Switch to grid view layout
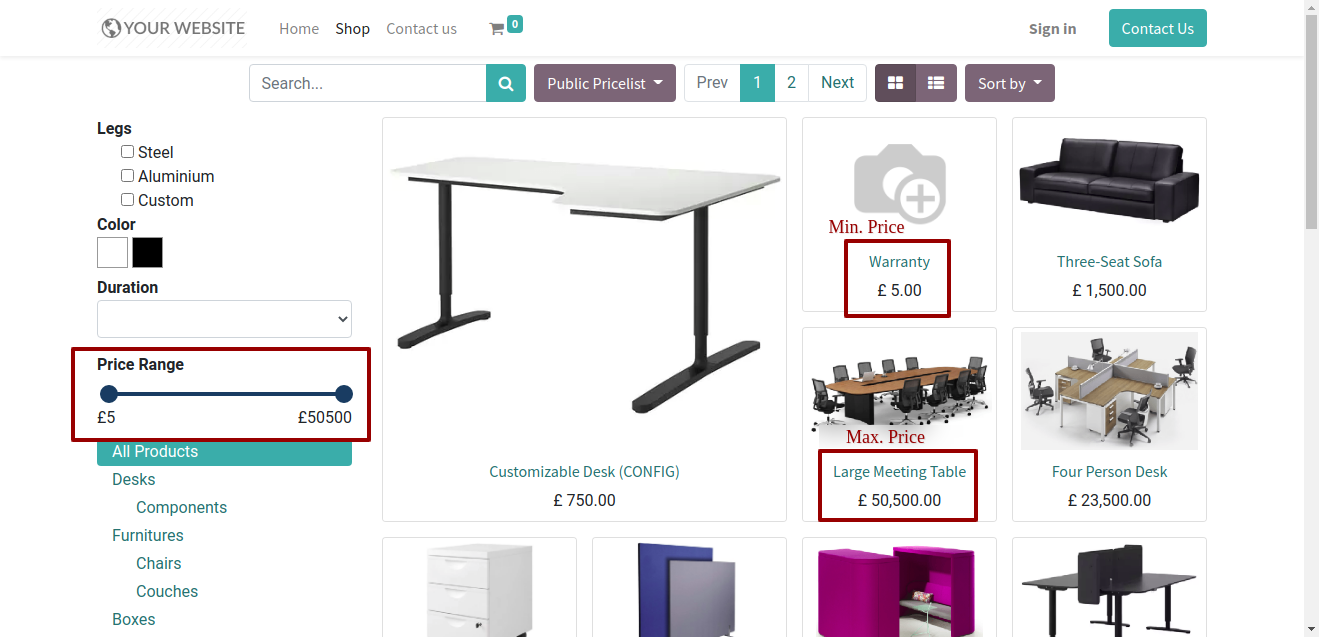 click(896, 83)
